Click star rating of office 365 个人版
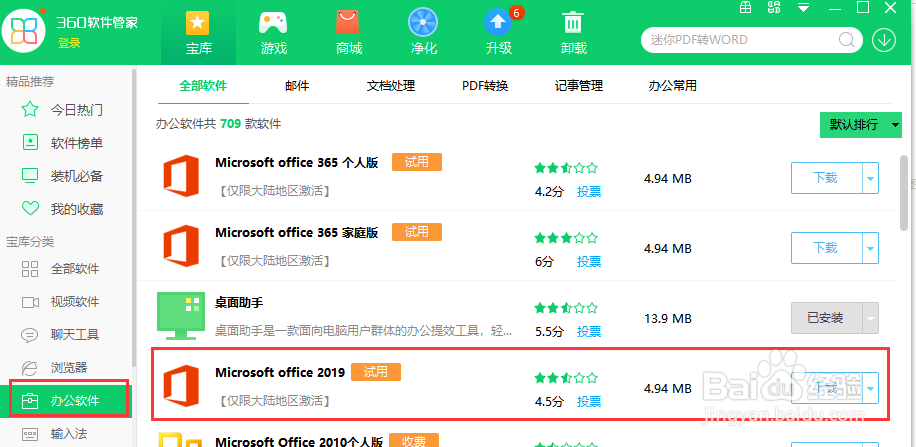The height and width of the screenshot is (447, 916). 566,168
